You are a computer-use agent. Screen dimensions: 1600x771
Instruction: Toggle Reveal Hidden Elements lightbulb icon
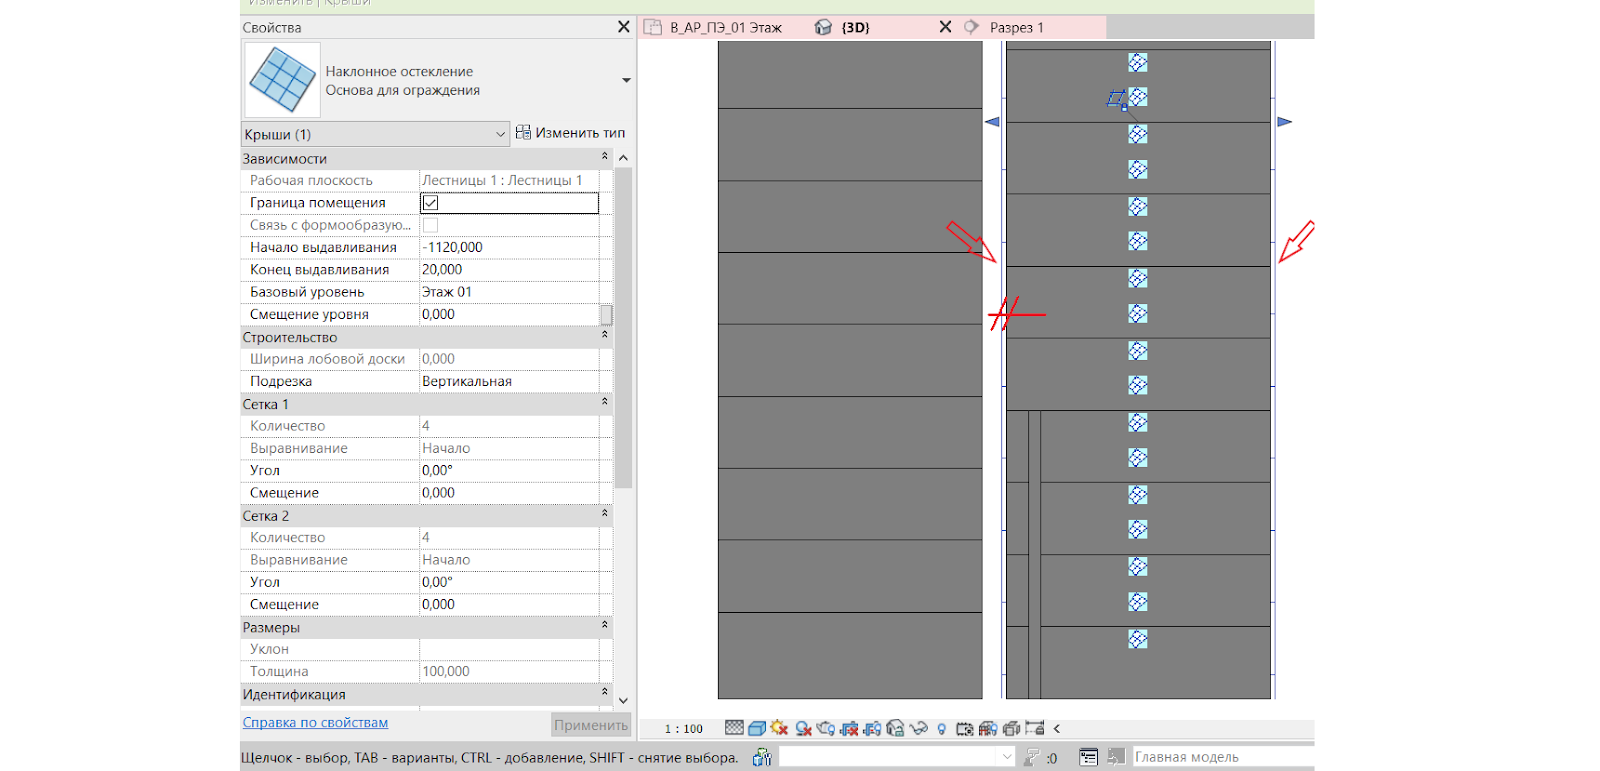941,729
